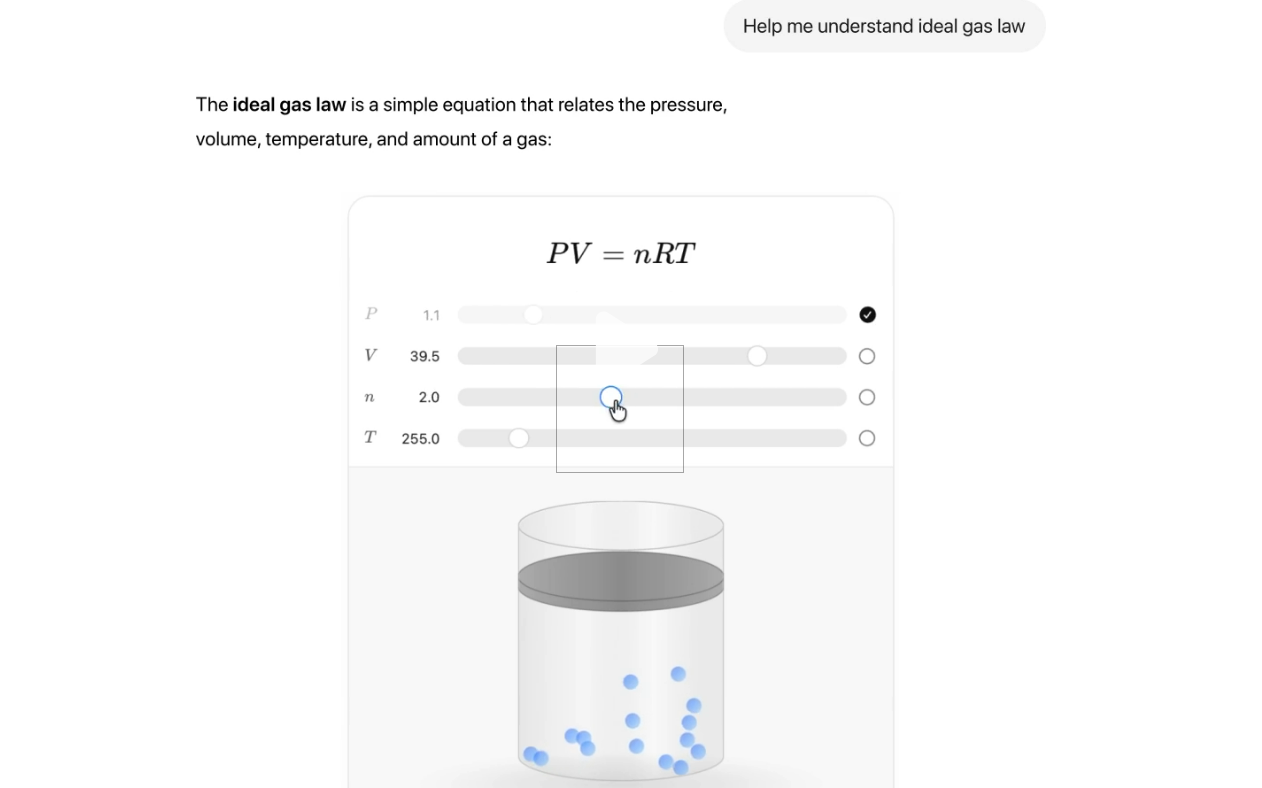Select the radio button beside the n slider
This screenshot has width=1262, height=788.
(x=866, y=397)
